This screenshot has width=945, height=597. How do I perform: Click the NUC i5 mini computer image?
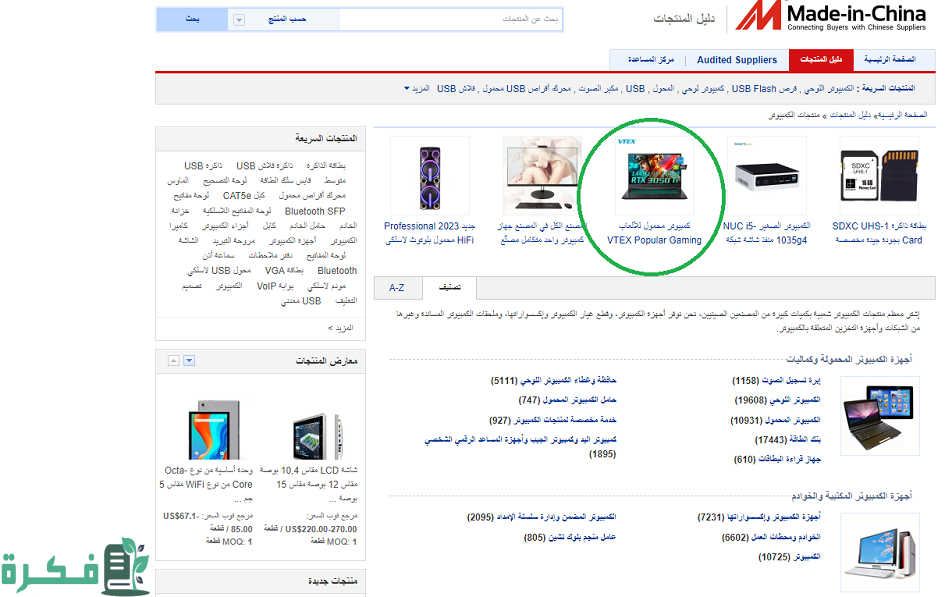click(x=770, y=176)
